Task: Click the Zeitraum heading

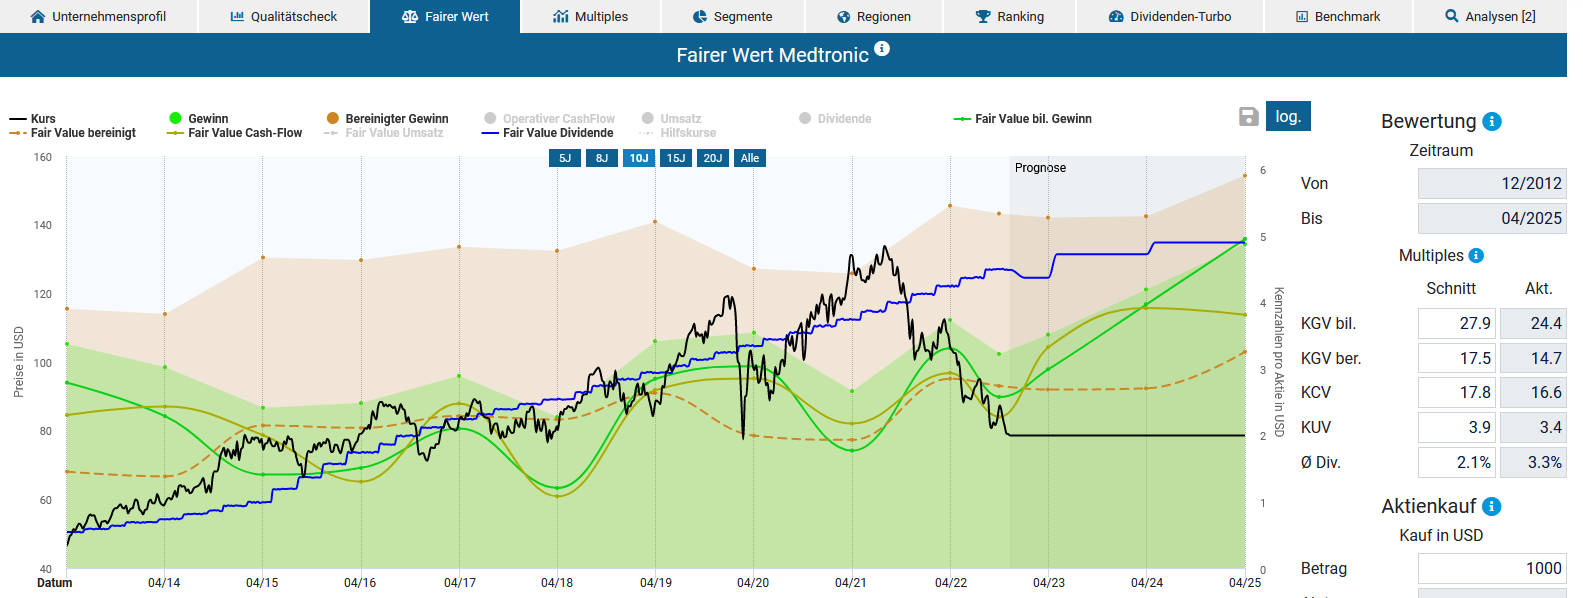Action: tap(1441, 151)
